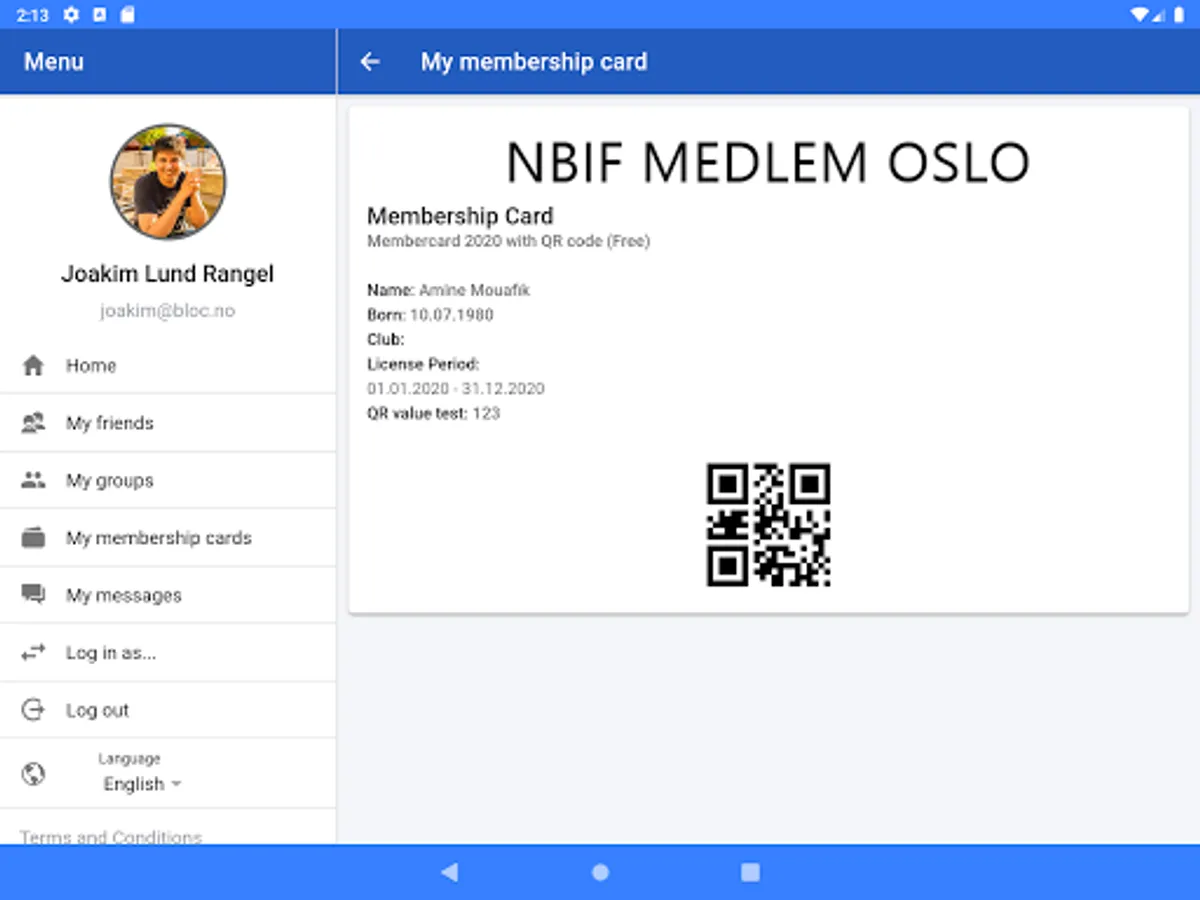The image size is (1200, 900).
Task: Open My membership cards menu item
Action: 168,538
